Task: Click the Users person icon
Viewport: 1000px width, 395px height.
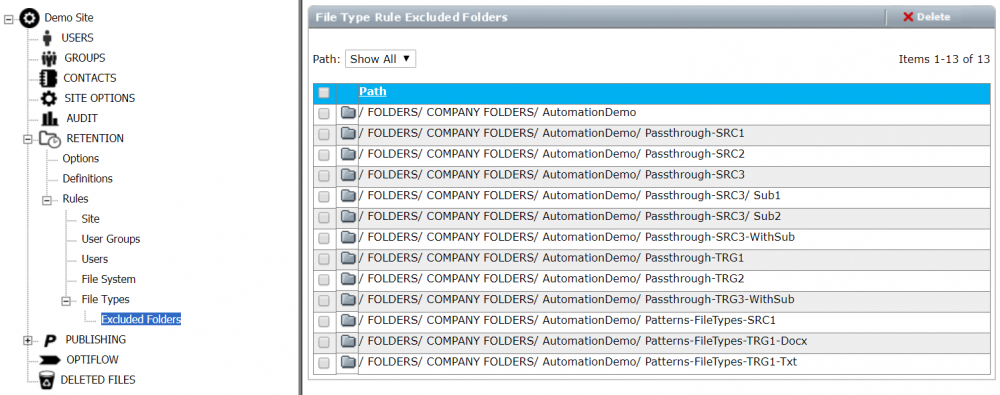Action: tap(47, 38)
